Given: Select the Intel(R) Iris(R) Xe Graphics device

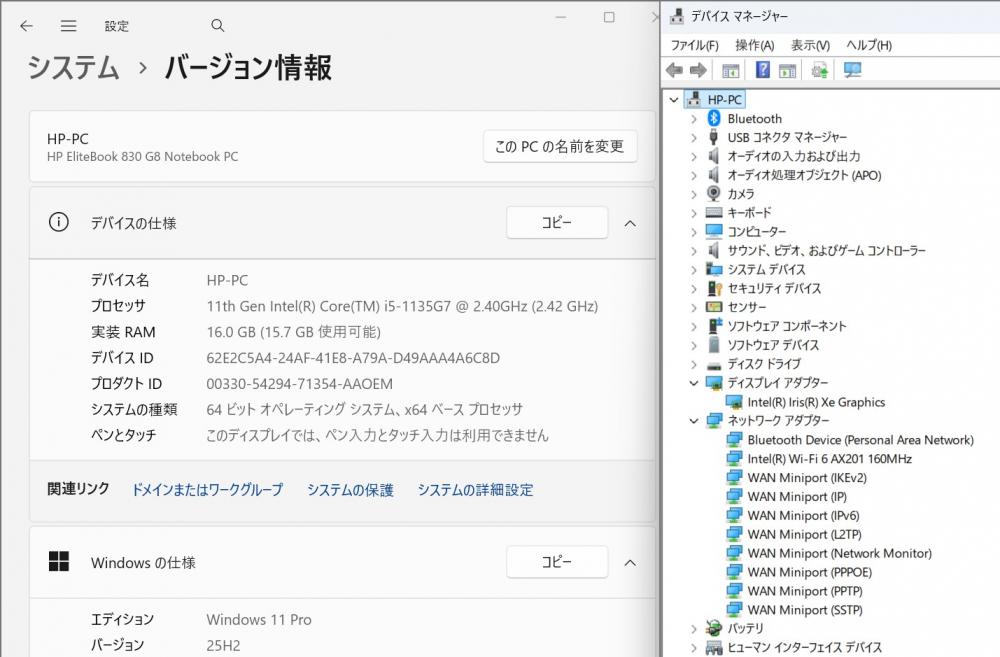Looking at the screenshot, I should click(815, 402).
